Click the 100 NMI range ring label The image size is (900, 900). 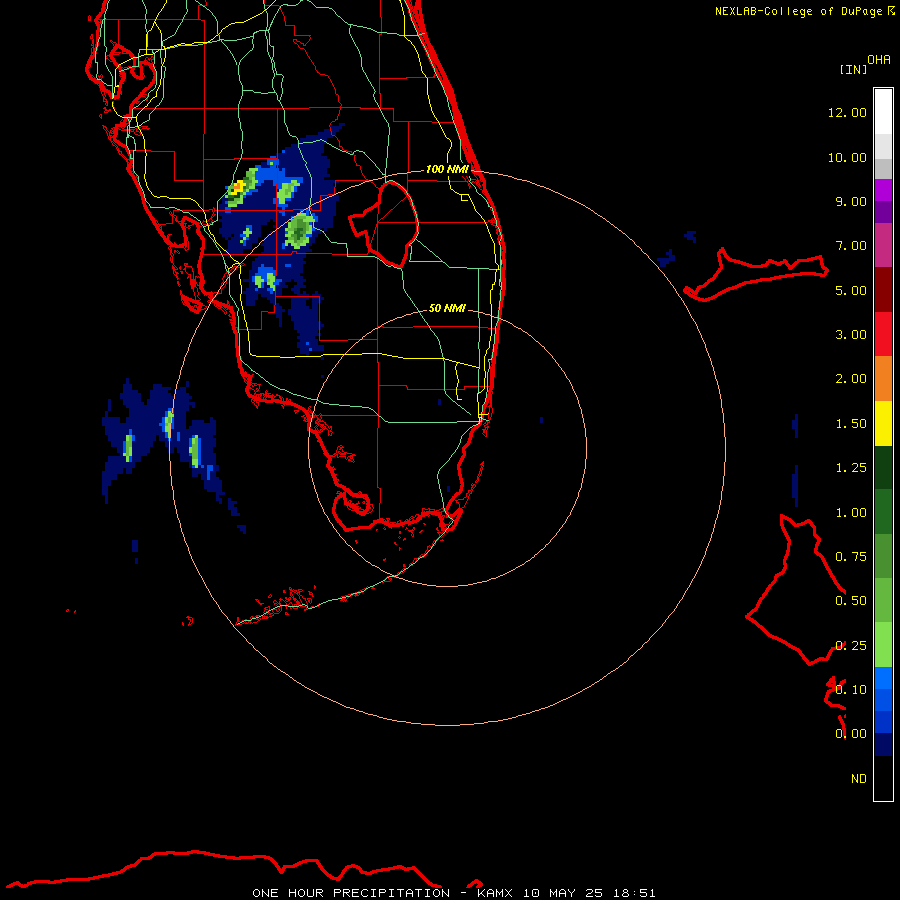[447, 169]
